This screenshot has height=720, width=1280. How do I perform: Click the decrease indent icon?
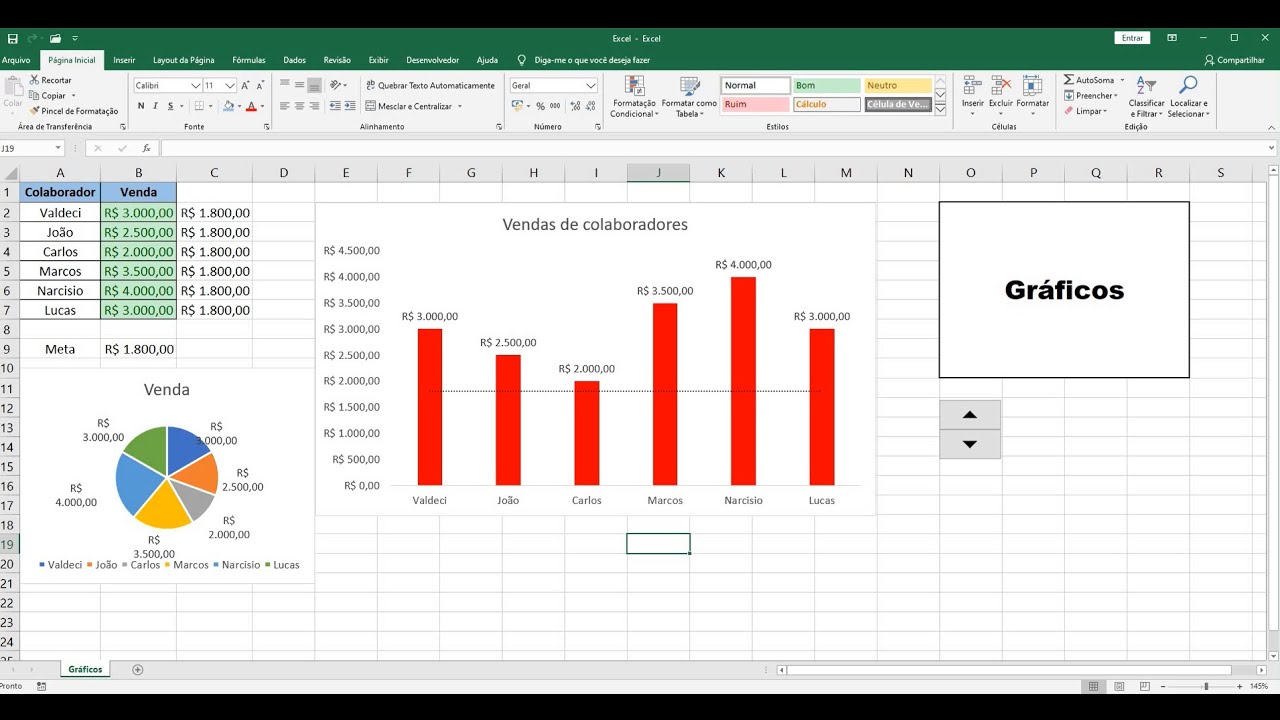(335, 106)
